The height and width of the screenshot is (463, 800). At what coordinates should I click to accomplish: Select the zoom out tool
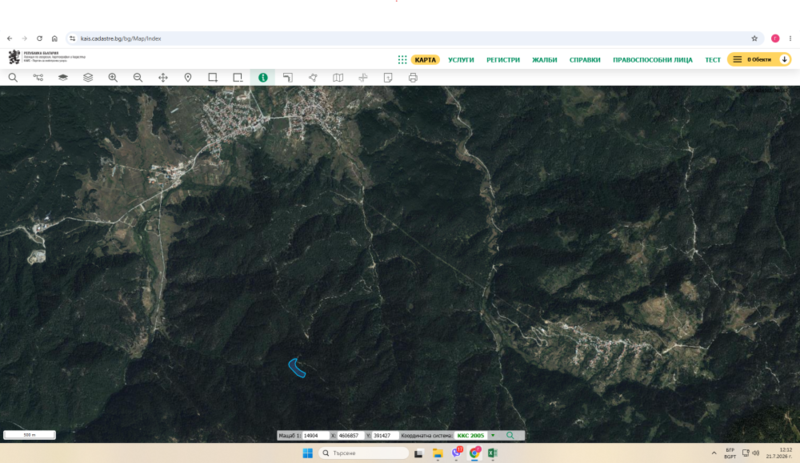click(138, 78)
